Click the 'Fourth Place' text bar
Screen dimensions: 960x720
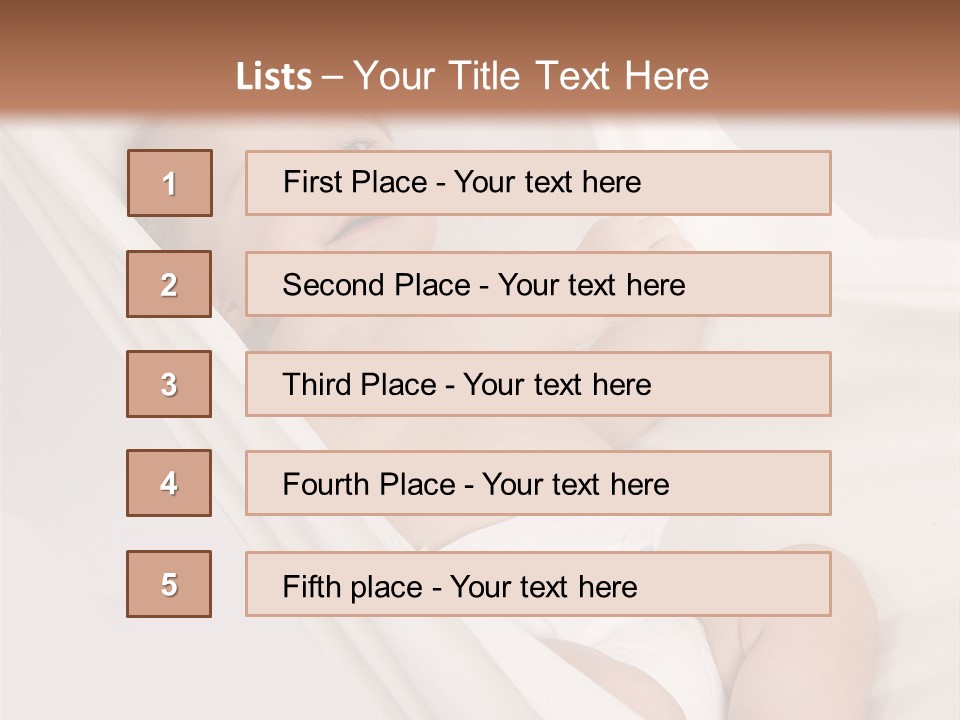[x=538, y=483]
